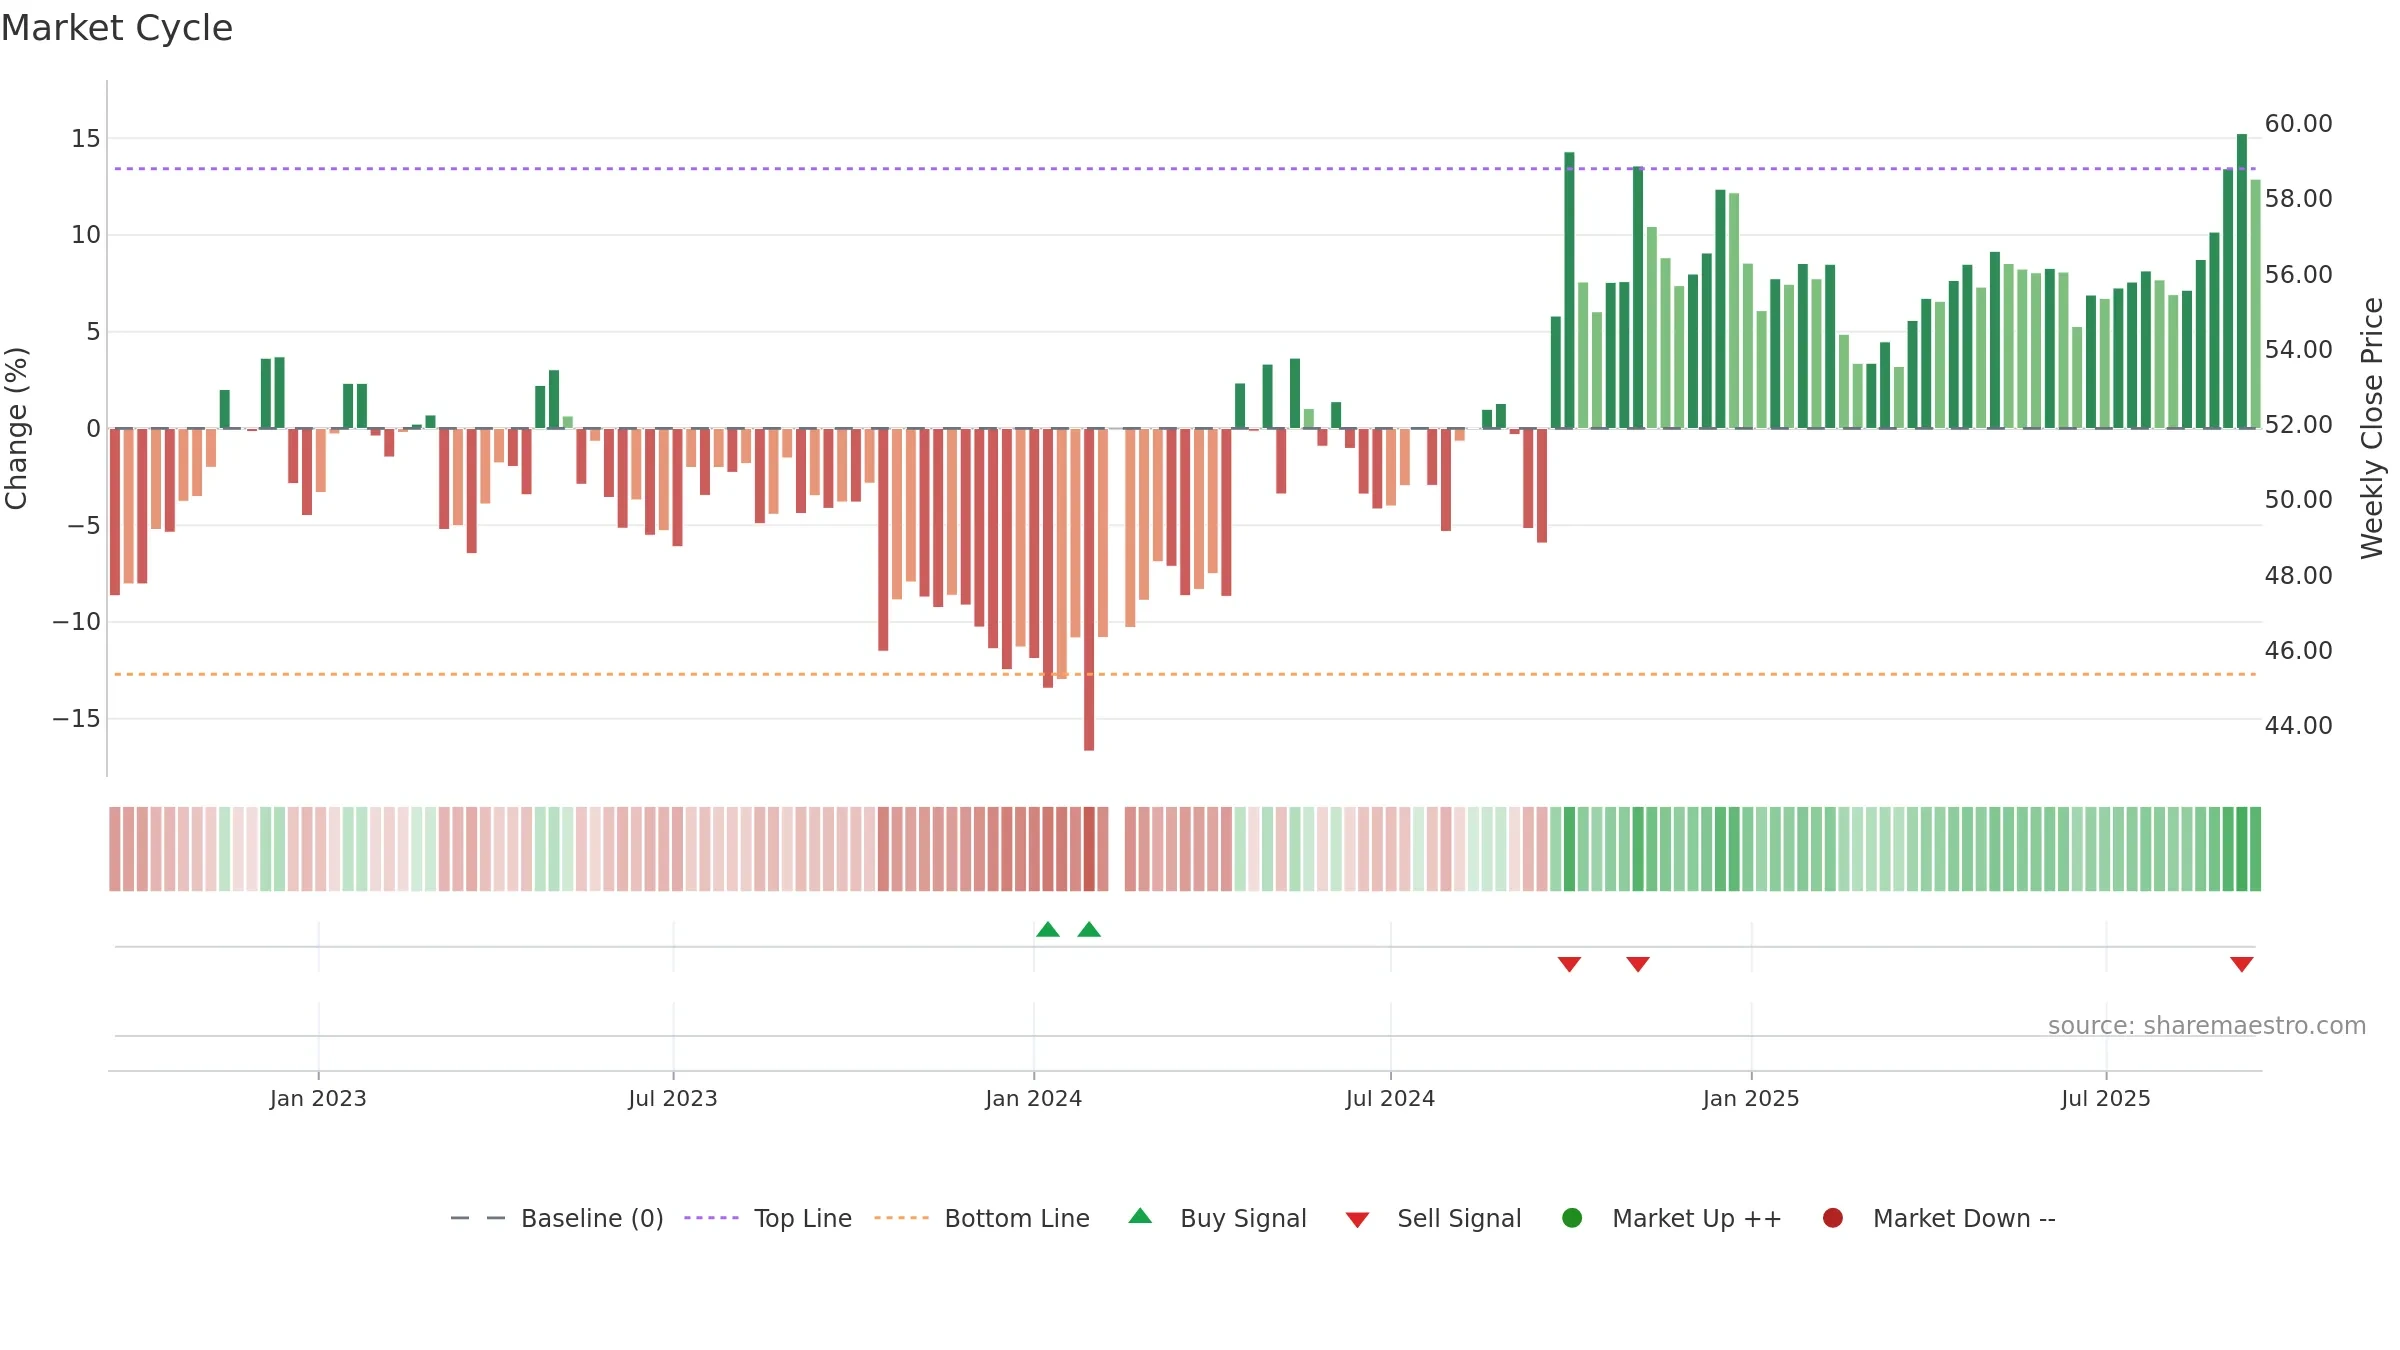Select the first sell signal marker after Jul 2024
The width and height of the screenshot is (2400, 1350).
point(1569,964)
